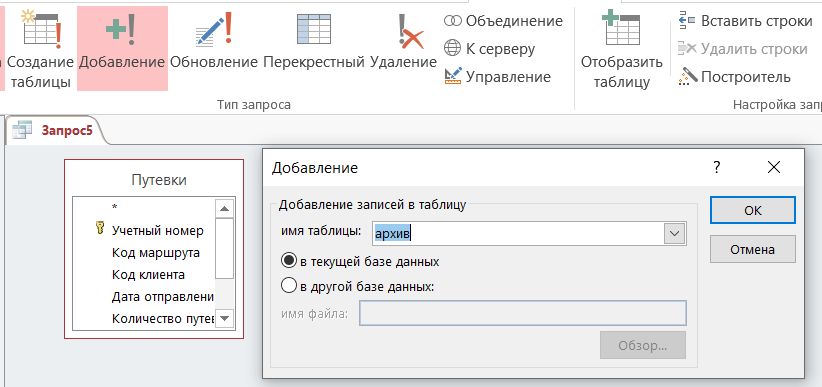
Task: Choose the Обновление update query icon
Action: pos(214,48)
